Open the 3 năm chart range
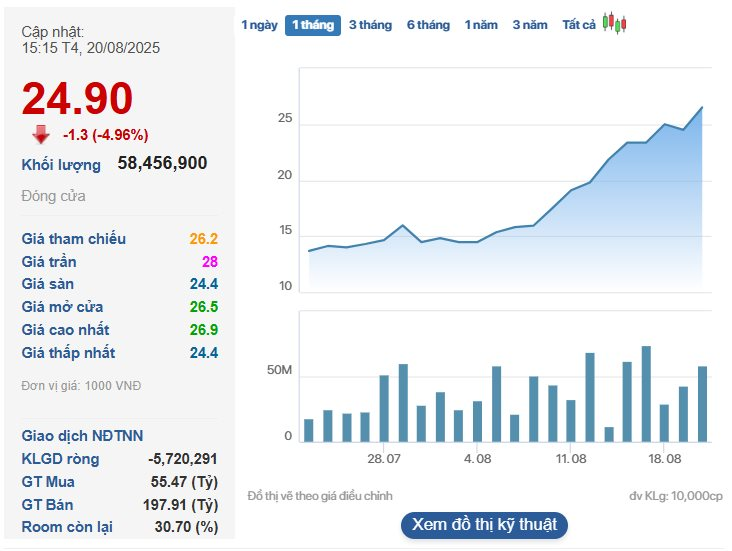732x551 pixels. pos(530,25)
